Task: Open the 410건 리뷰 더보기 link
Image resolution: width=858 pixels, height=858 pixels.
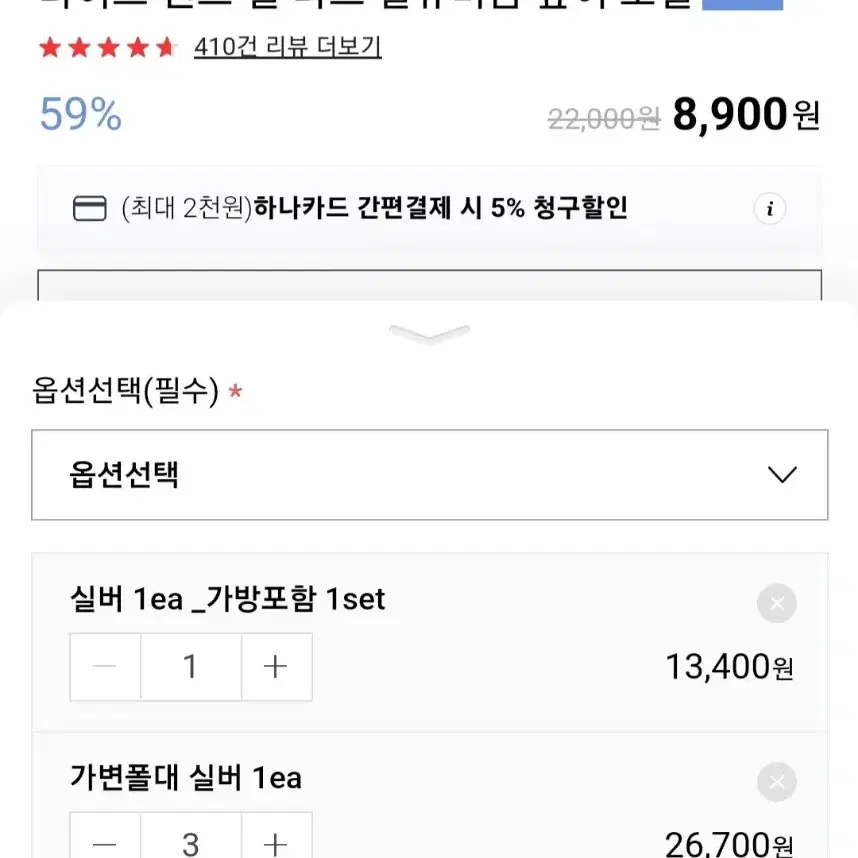Action: pyautogui.click(x=288, y=47)
